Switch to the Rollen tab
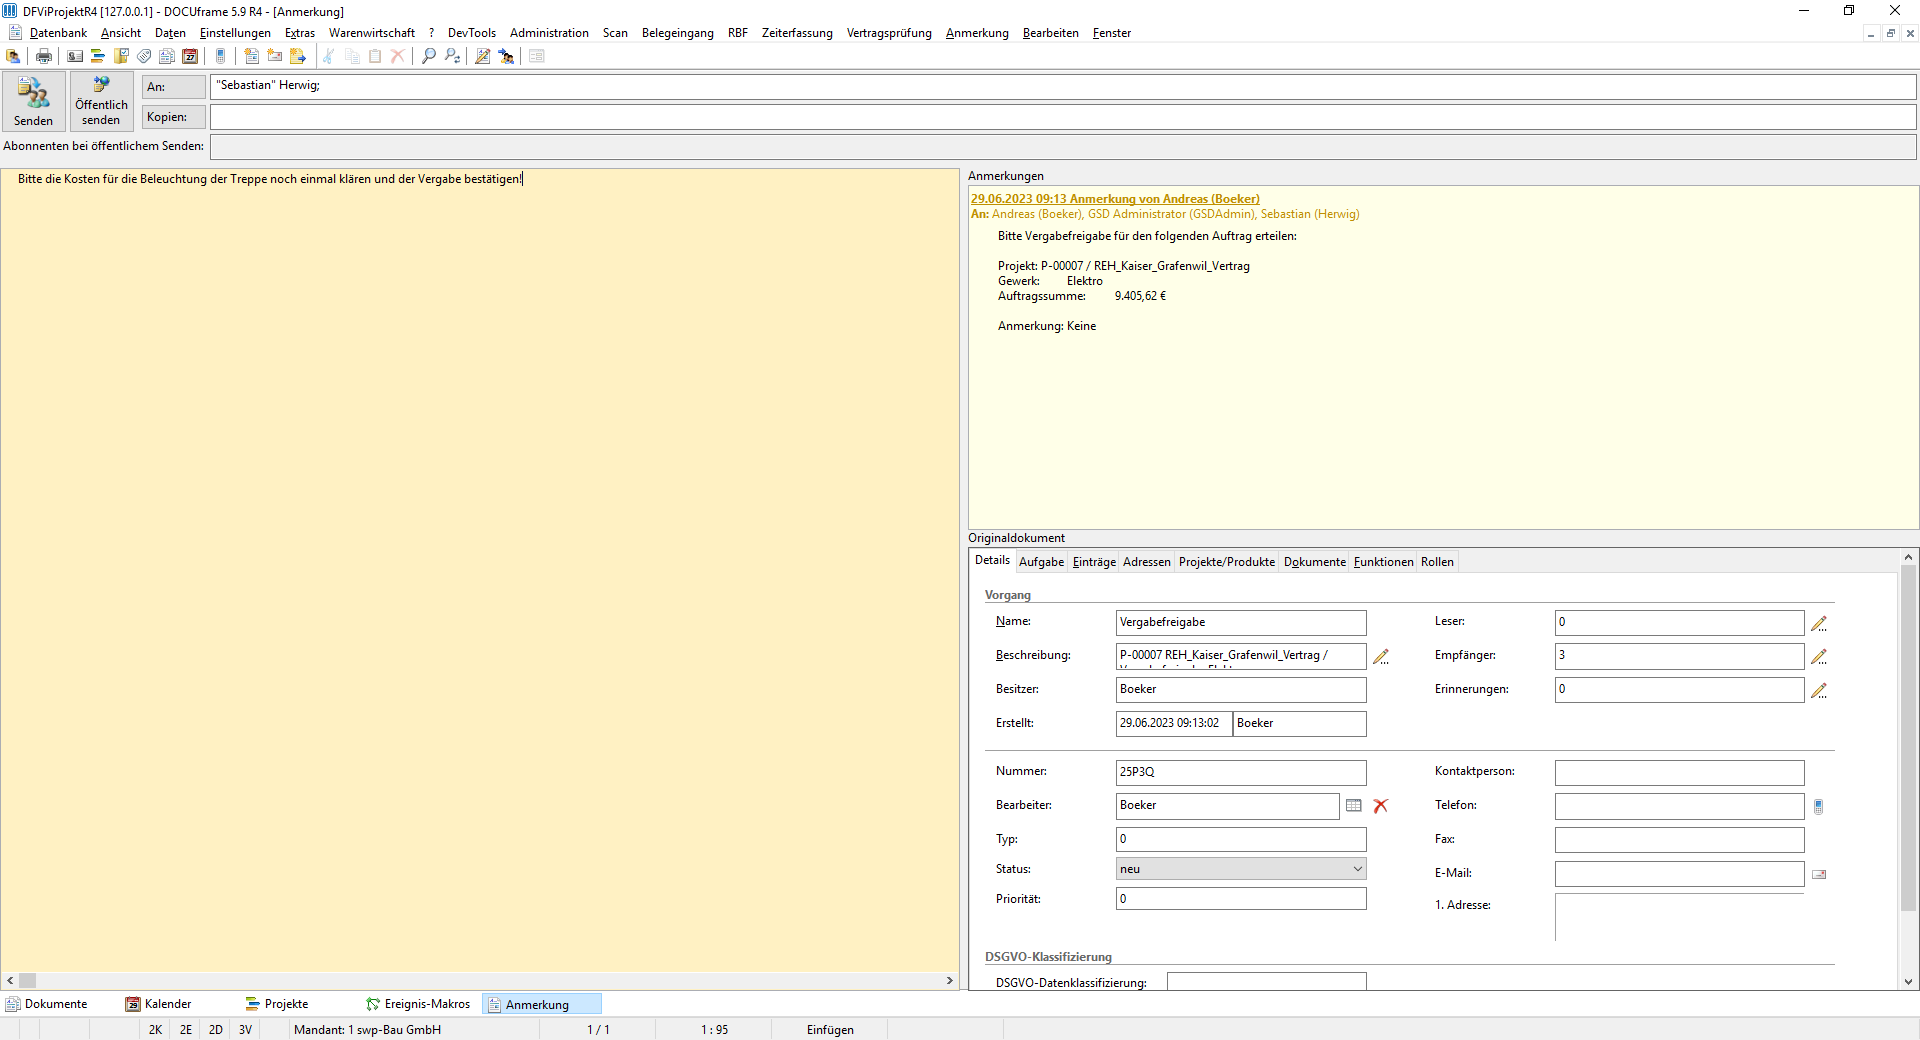 1437,562
